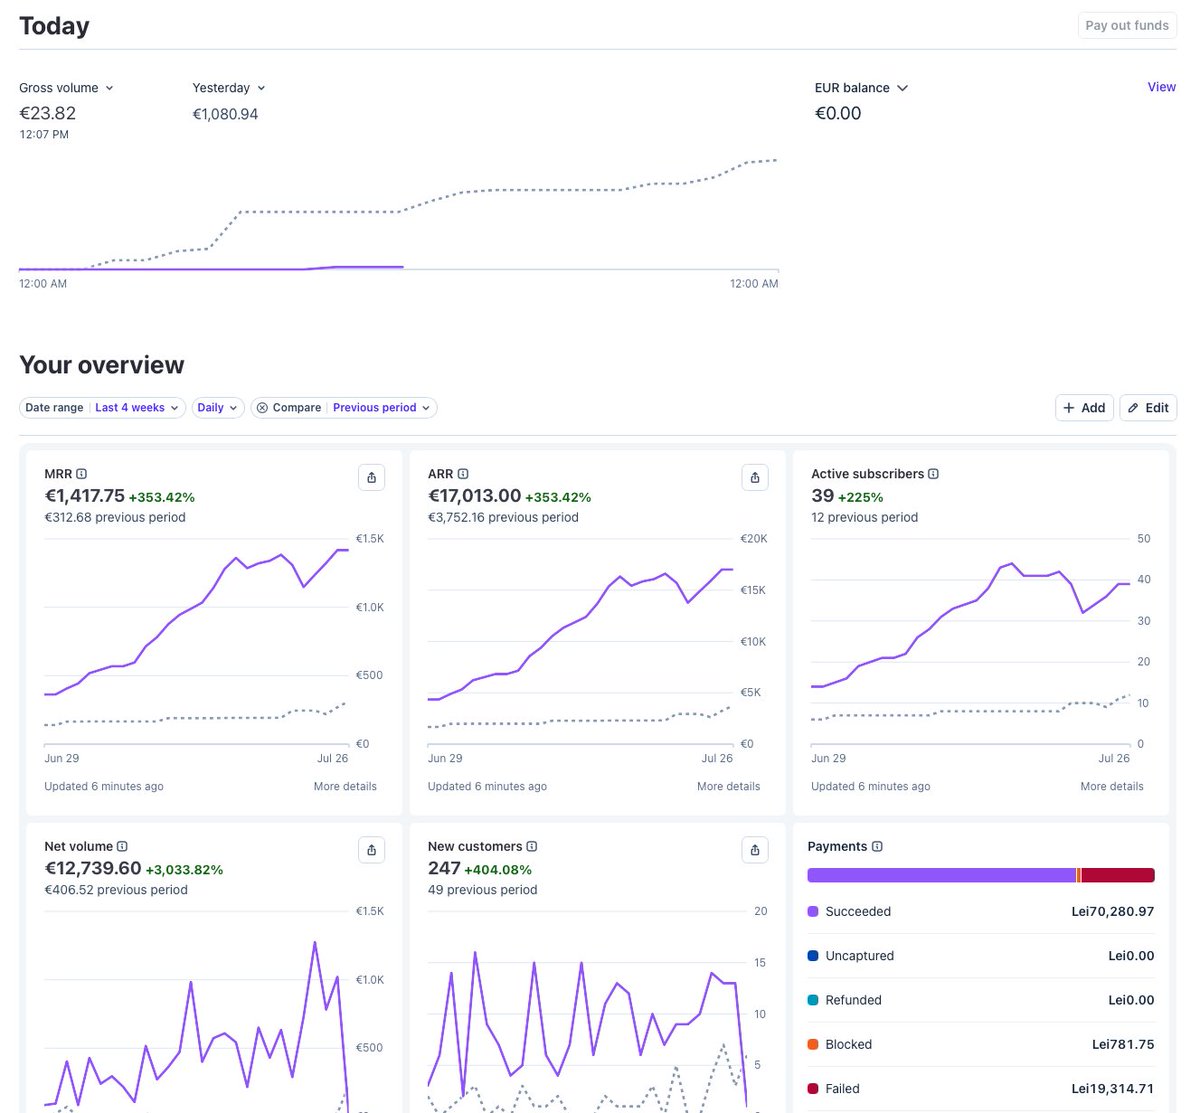This screenshot has height=1113, width=1200.
Task: Click '12 previous period' under Active subscribers
Action: pos(864,517)
